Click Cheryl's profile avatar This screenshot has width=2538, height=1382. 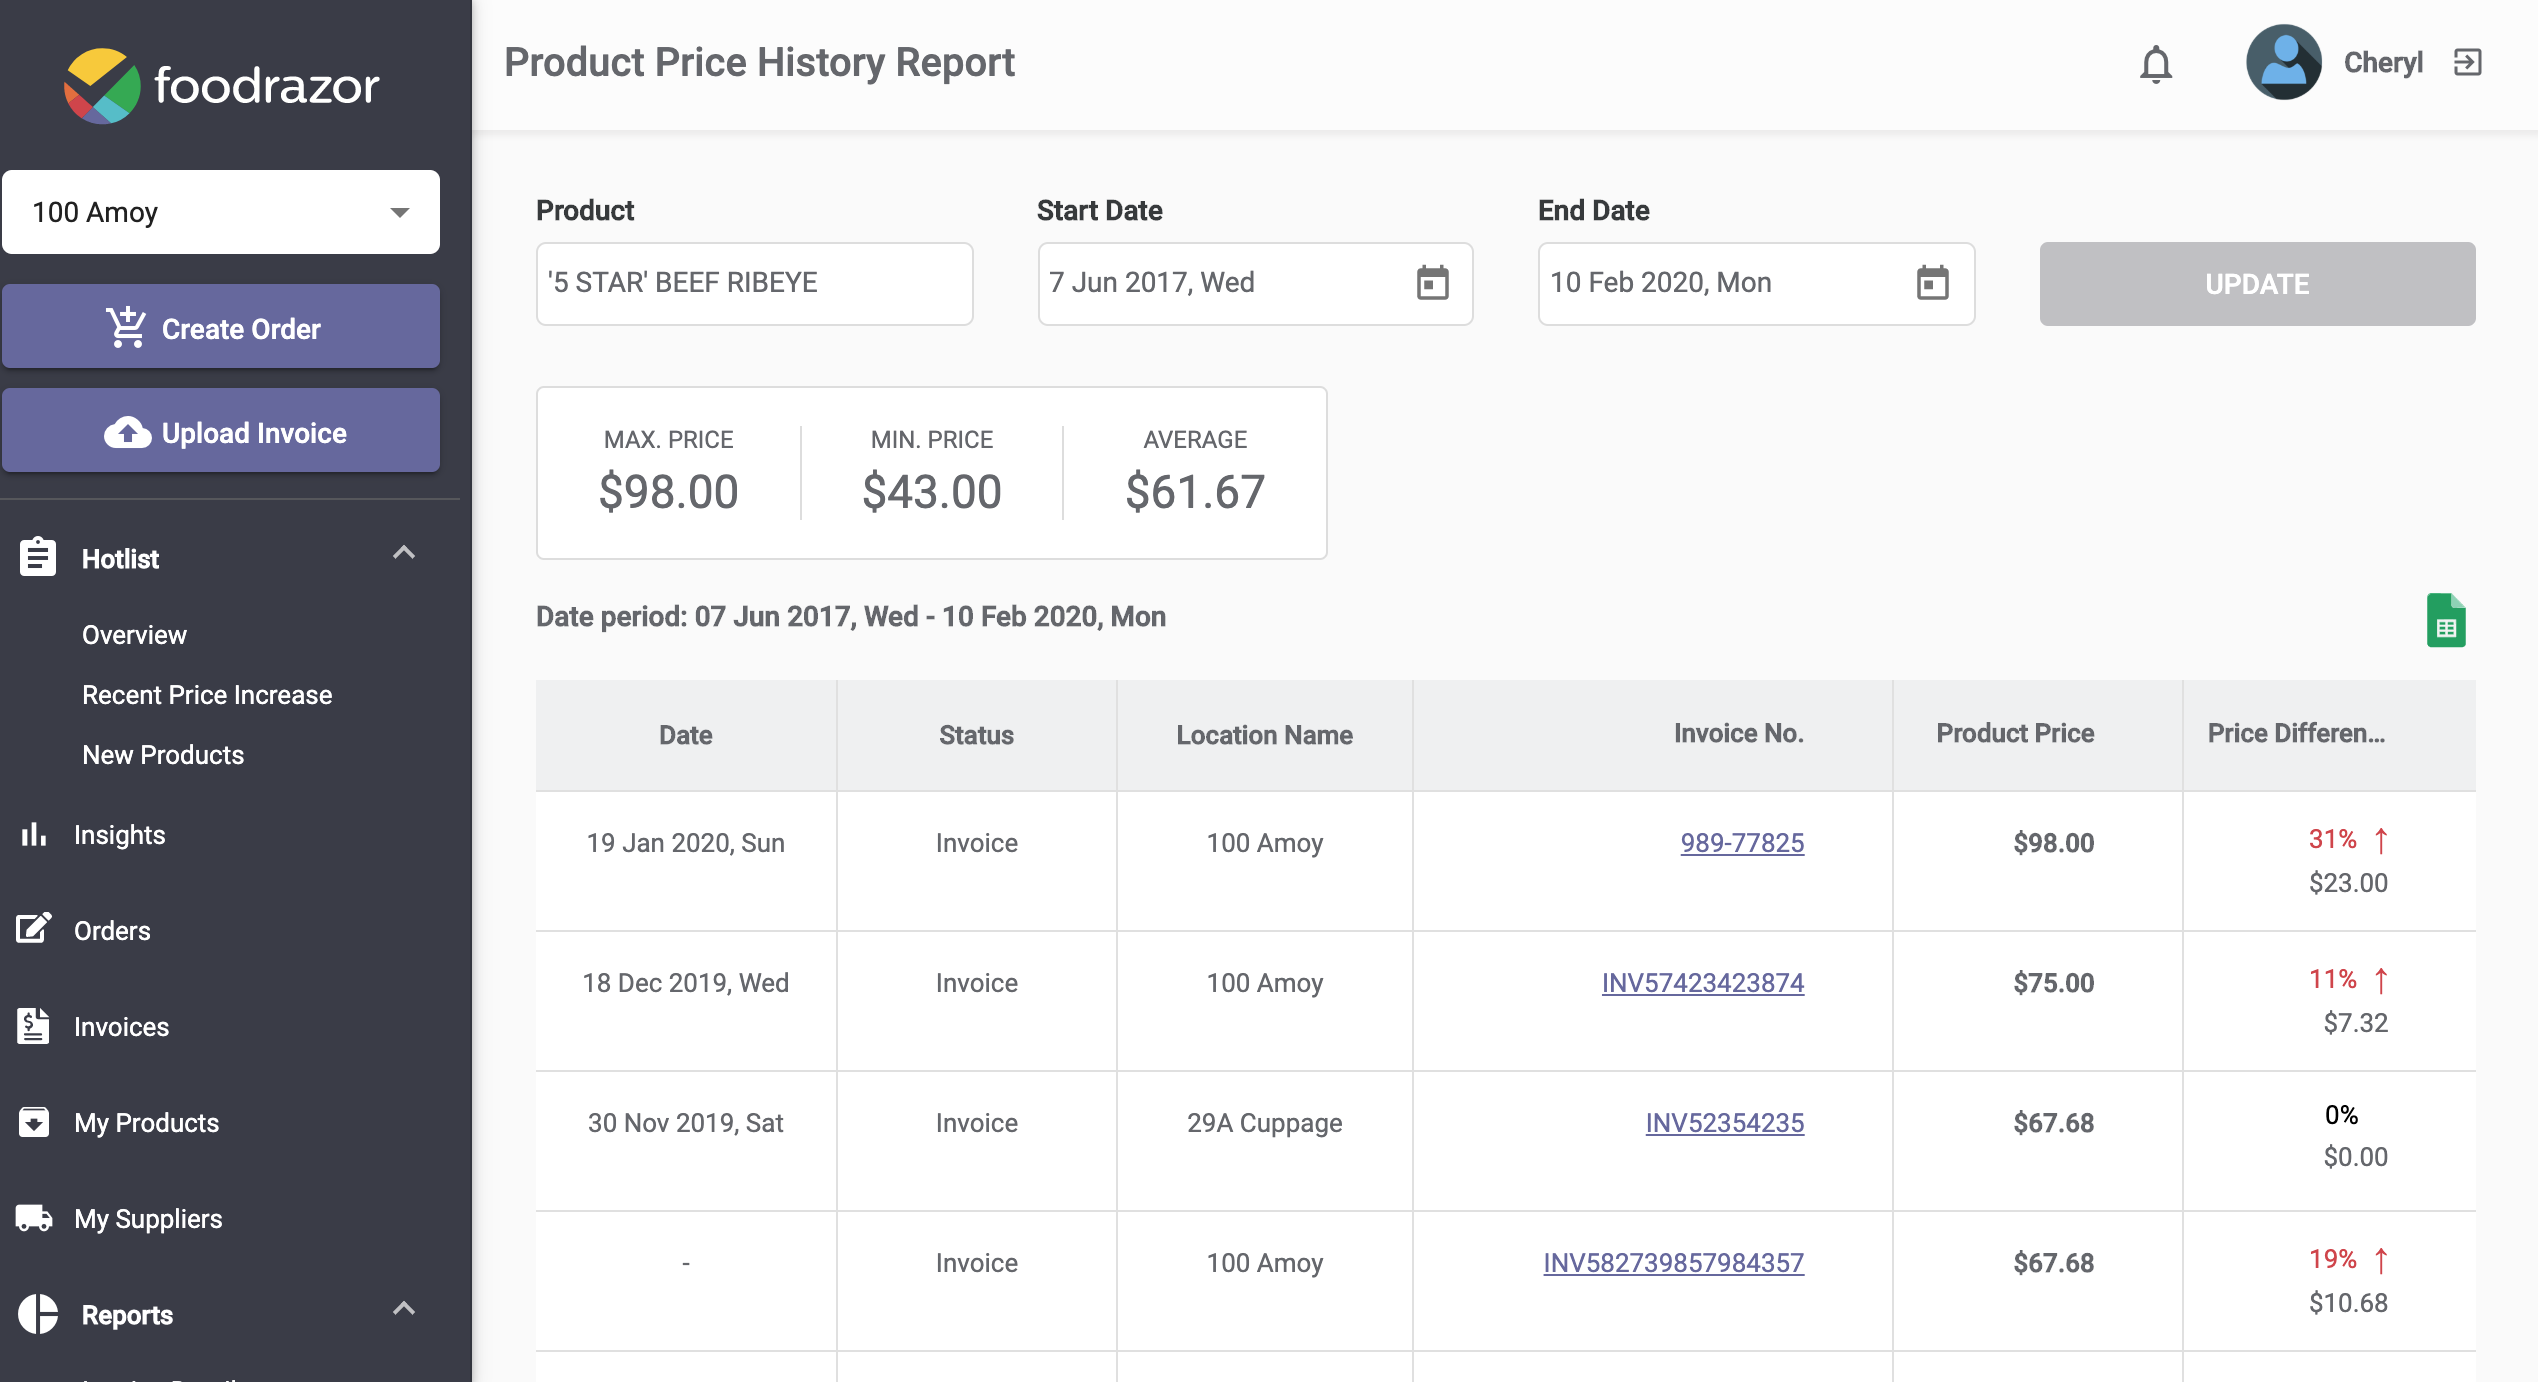pos(2285,62)
